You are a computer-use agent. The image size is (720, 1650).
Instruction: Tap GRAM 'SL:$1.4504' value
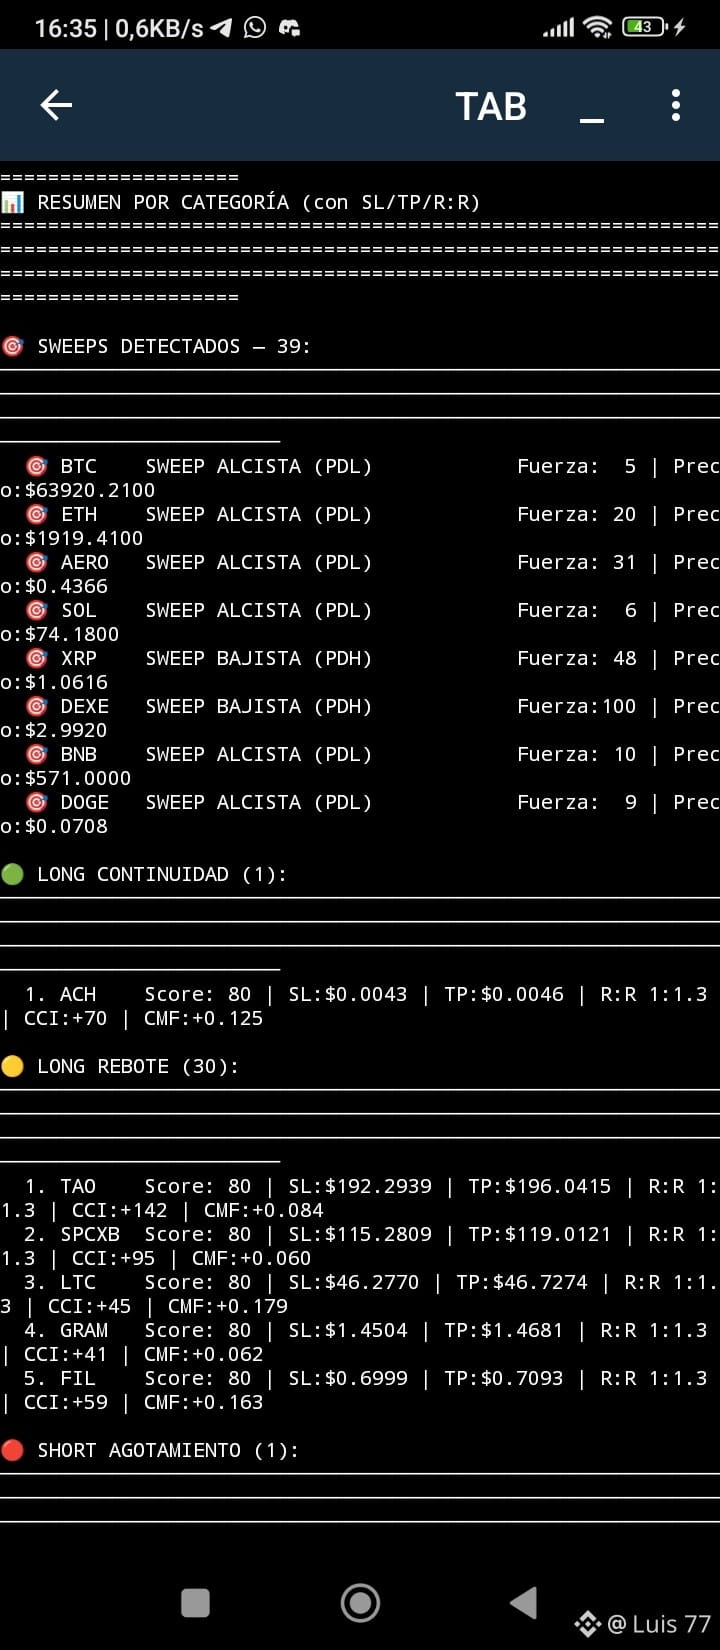(348, 1330)
